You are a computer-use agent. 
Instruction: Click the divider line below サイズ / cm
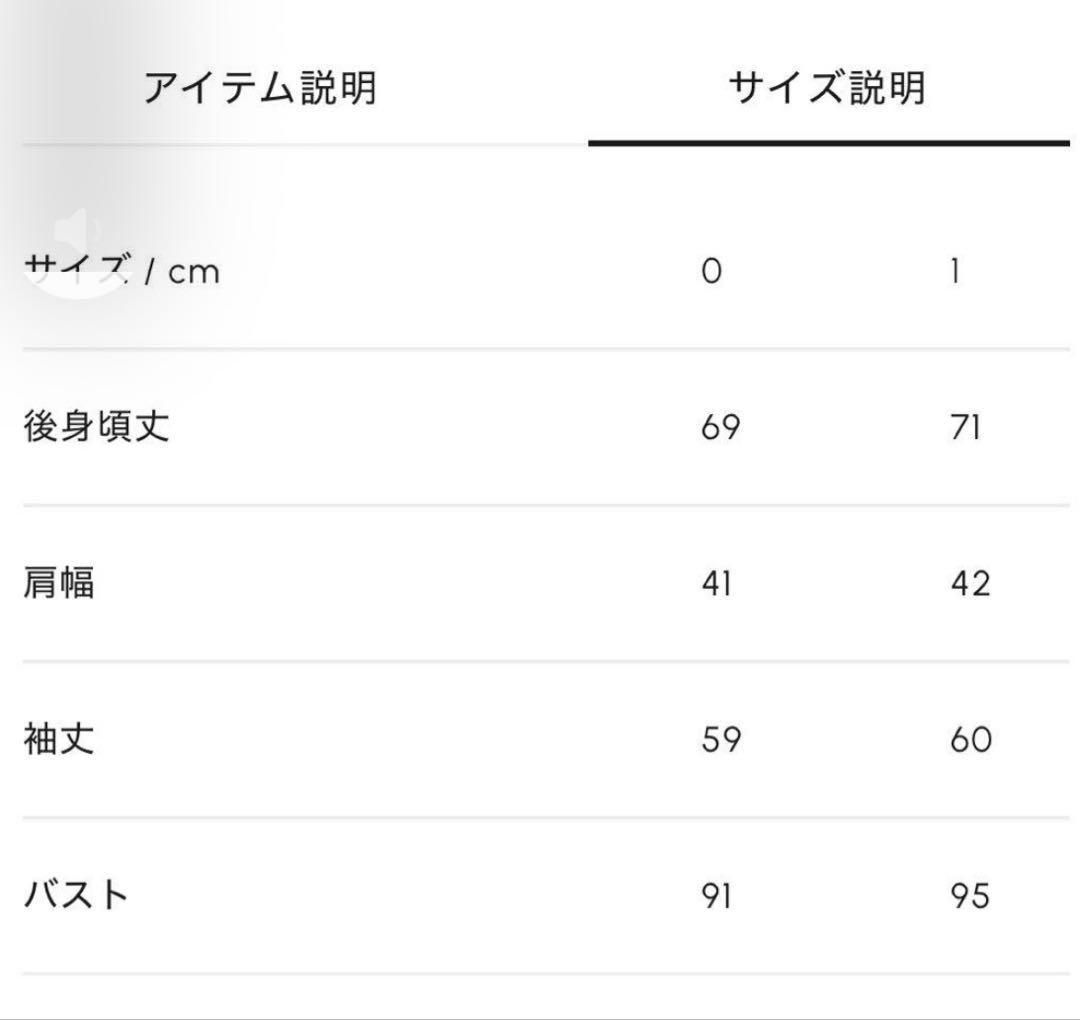coord(540,347)
